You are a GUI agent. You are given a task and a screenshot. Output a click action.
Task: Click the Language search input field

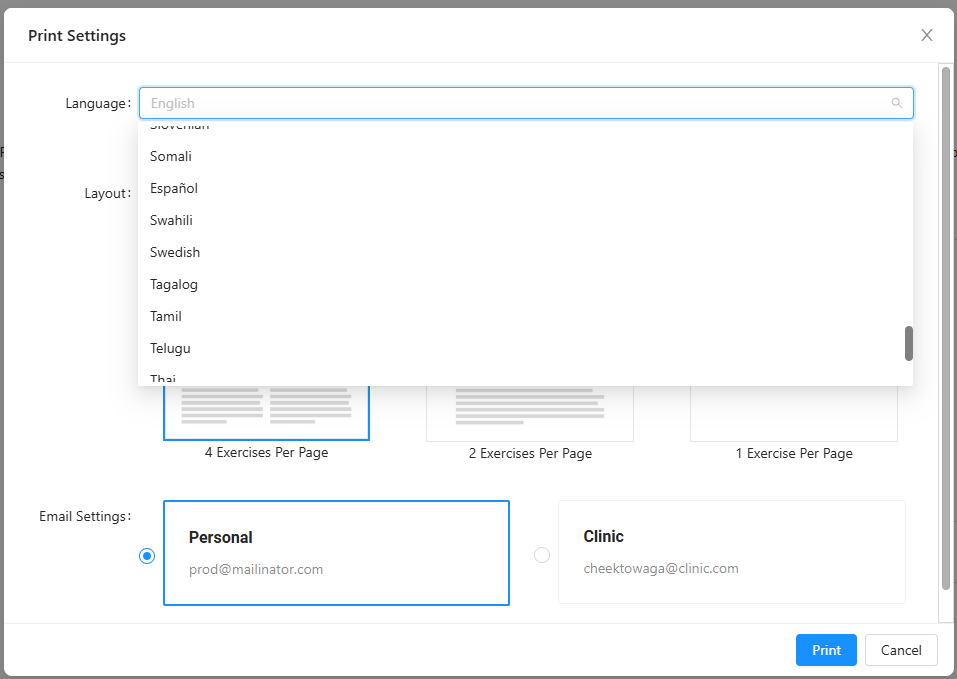coord(515,103)
